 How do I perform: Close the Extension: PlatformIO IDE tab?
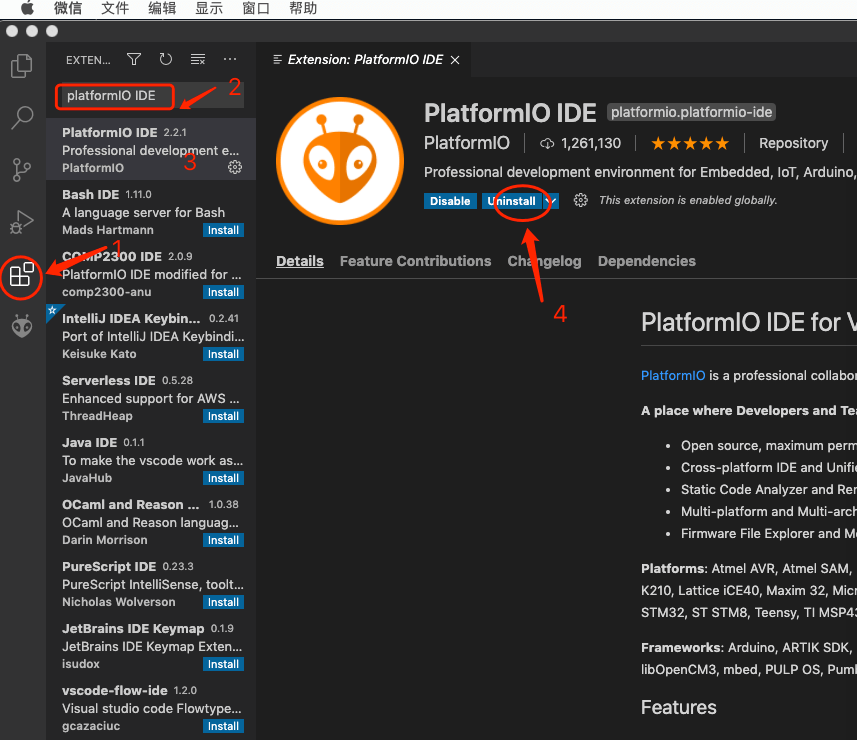pyautogui.click(x=455, y=60)
